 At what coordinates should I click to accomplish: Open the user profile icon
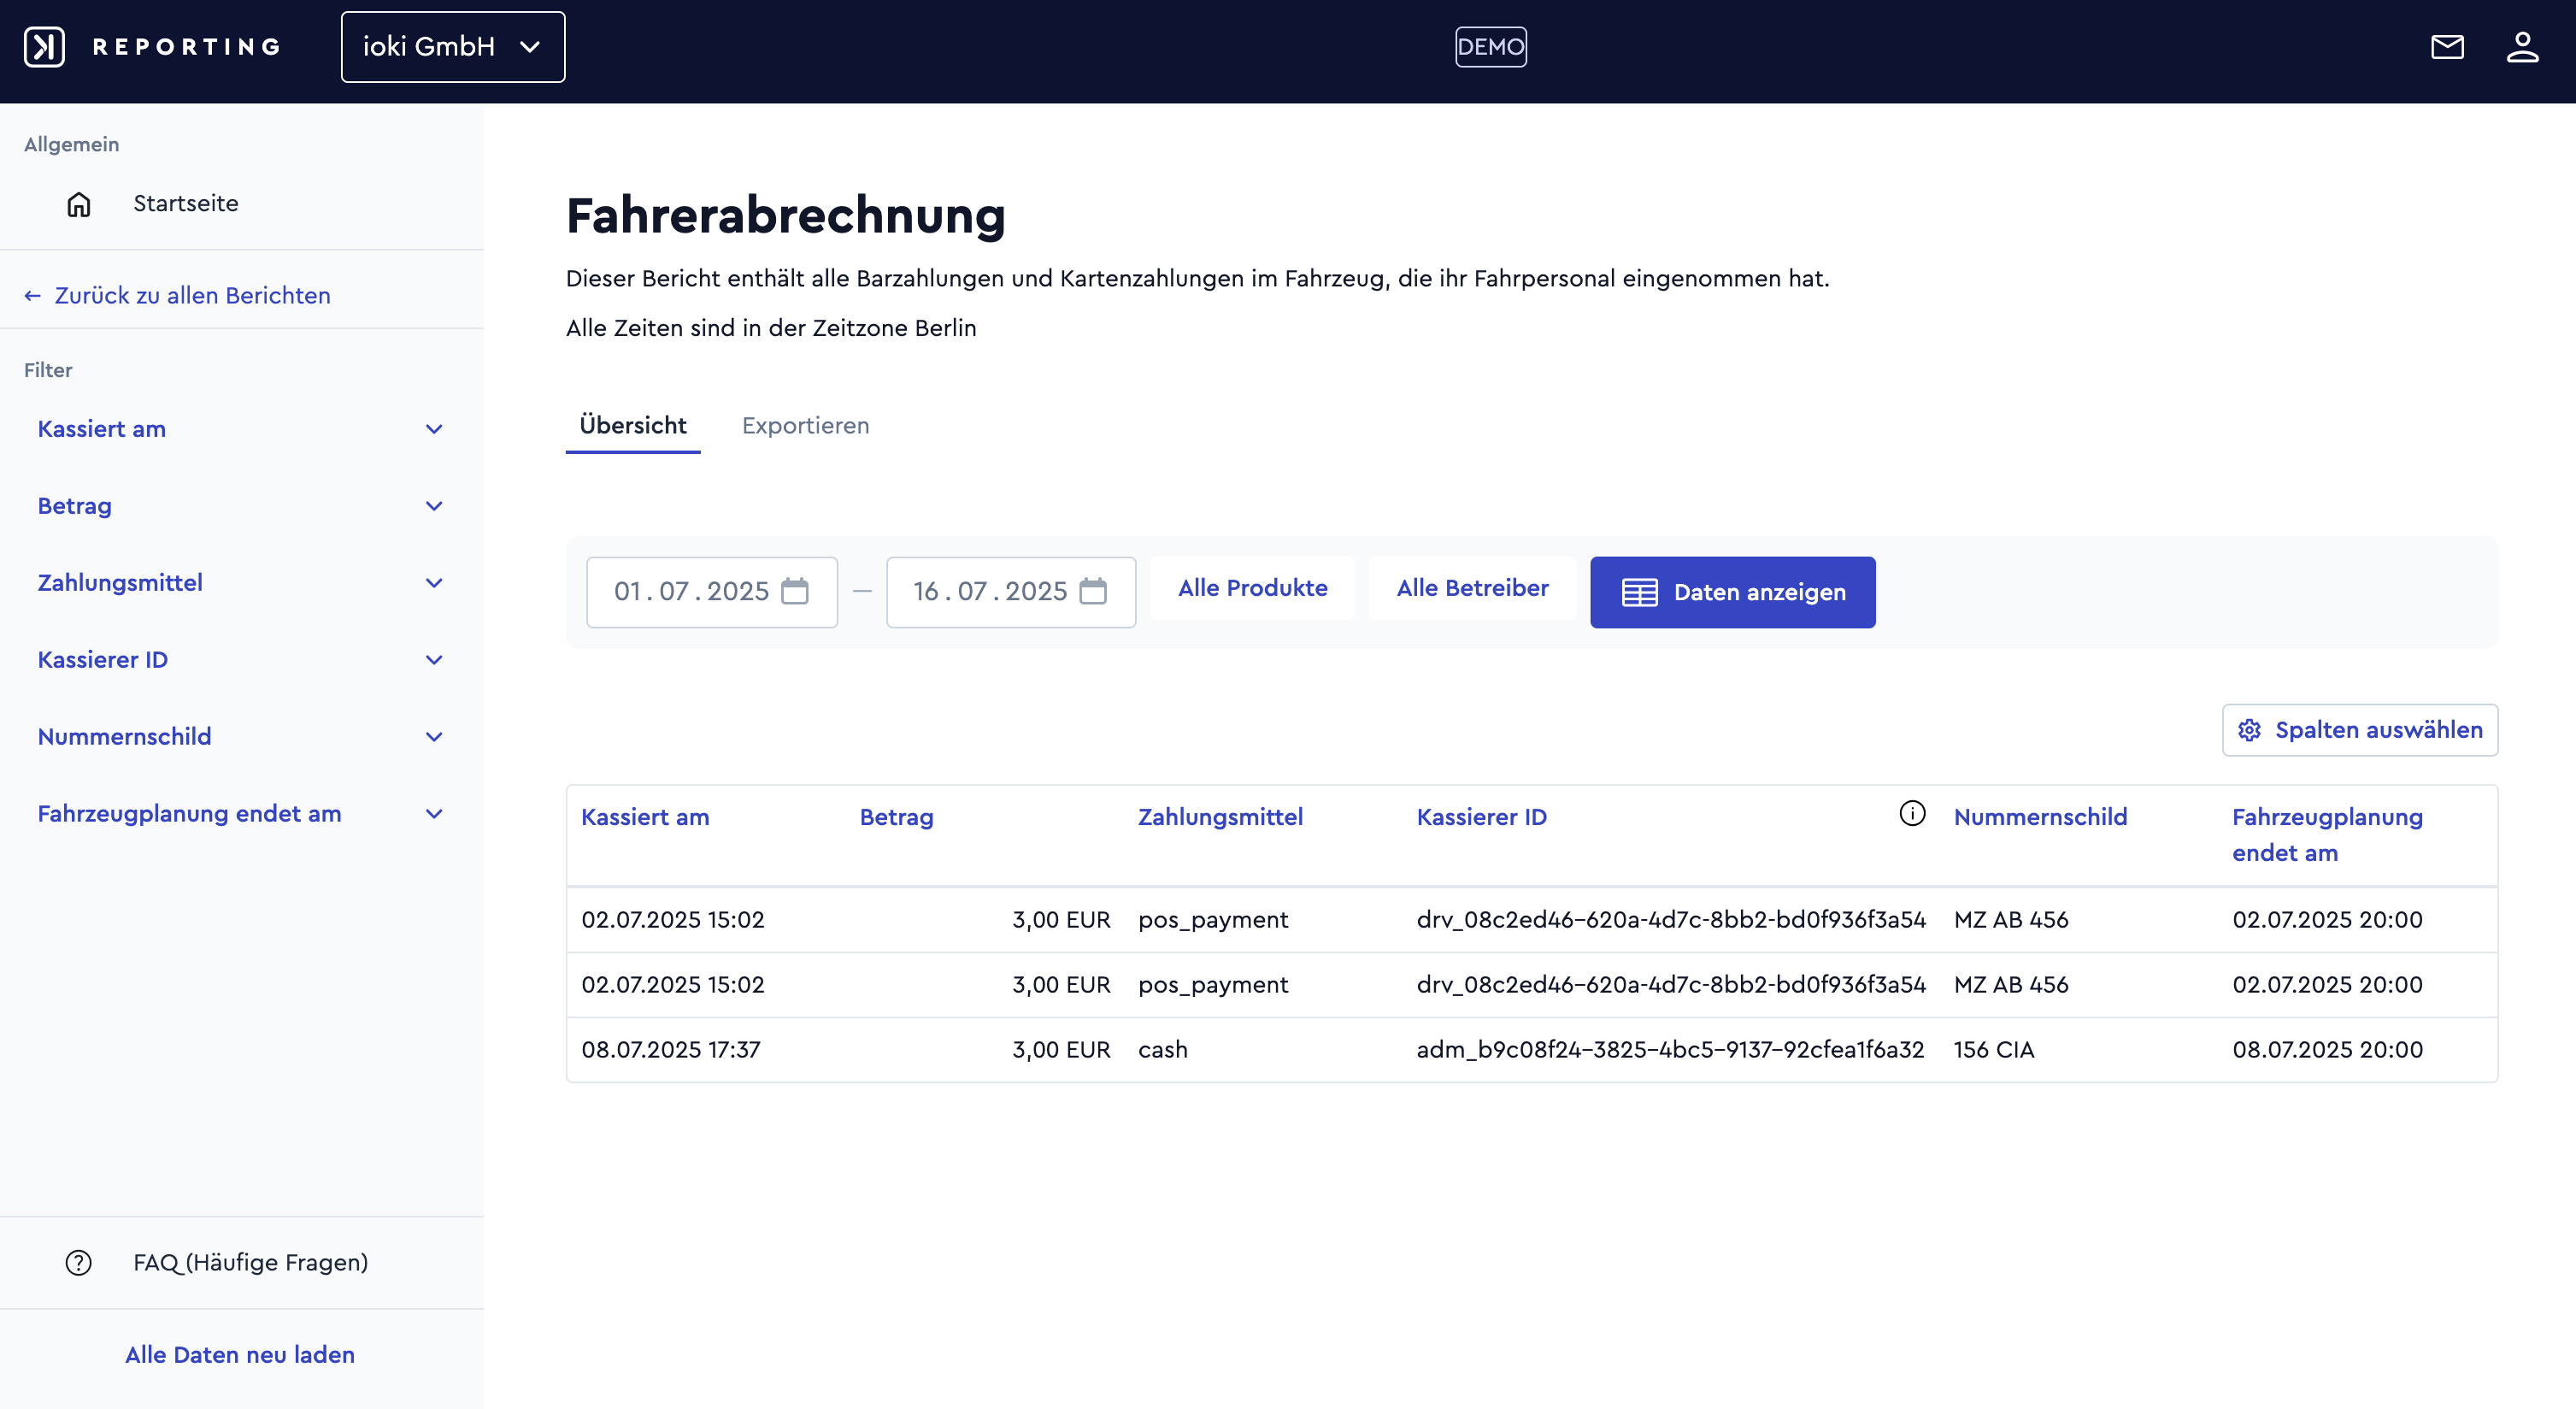coord(2522,47)
